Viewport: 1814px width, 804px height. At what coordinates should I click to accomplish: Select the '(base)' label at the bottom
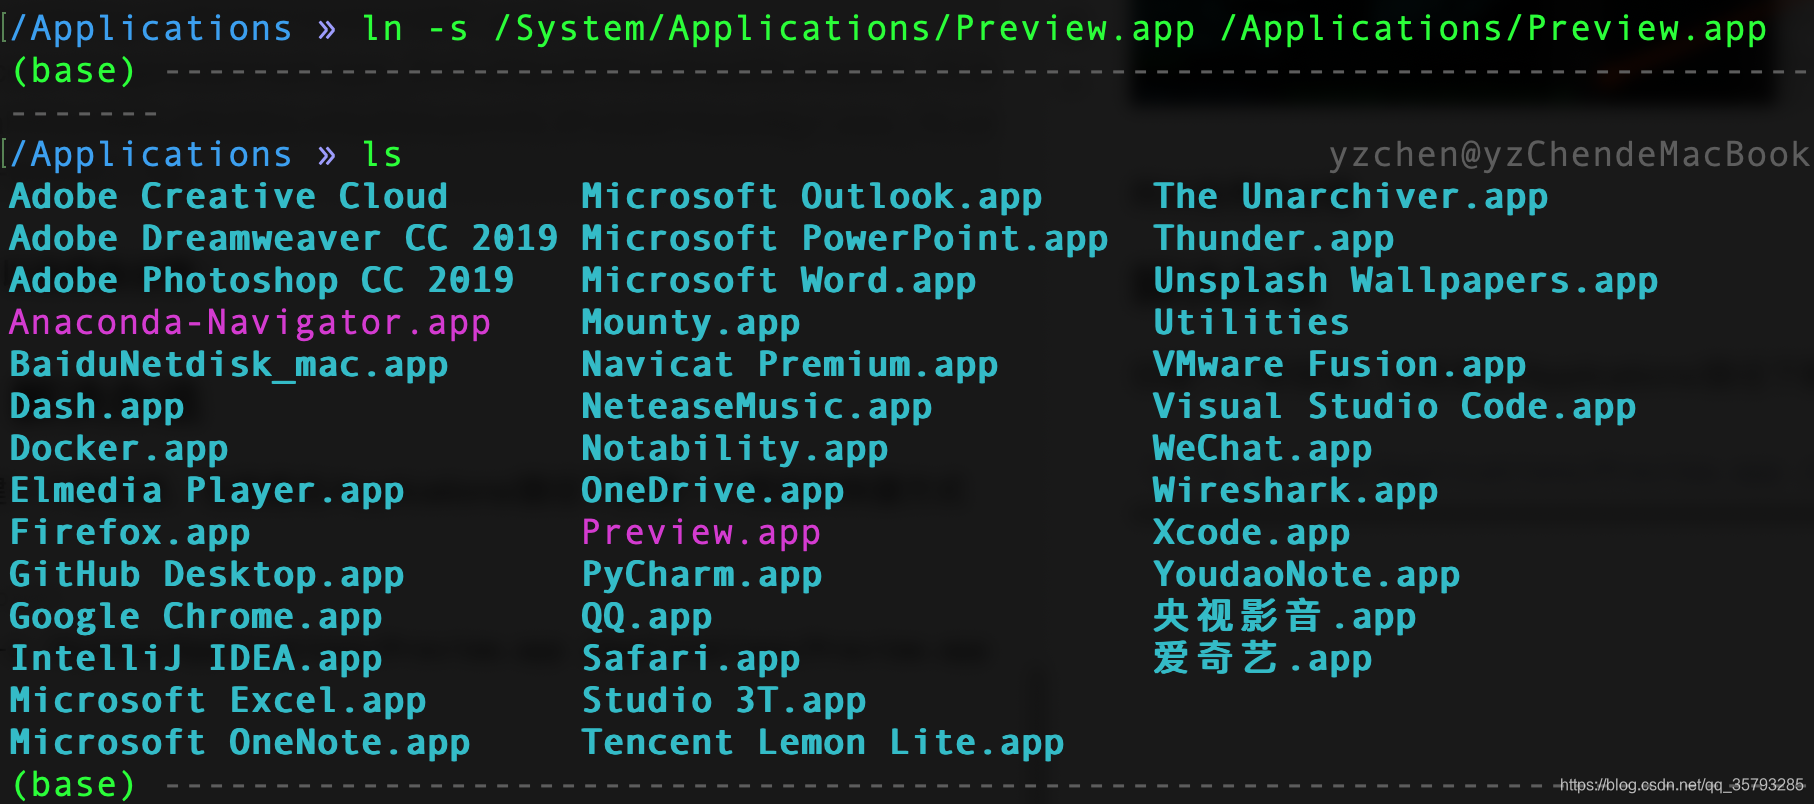(75, 785)
